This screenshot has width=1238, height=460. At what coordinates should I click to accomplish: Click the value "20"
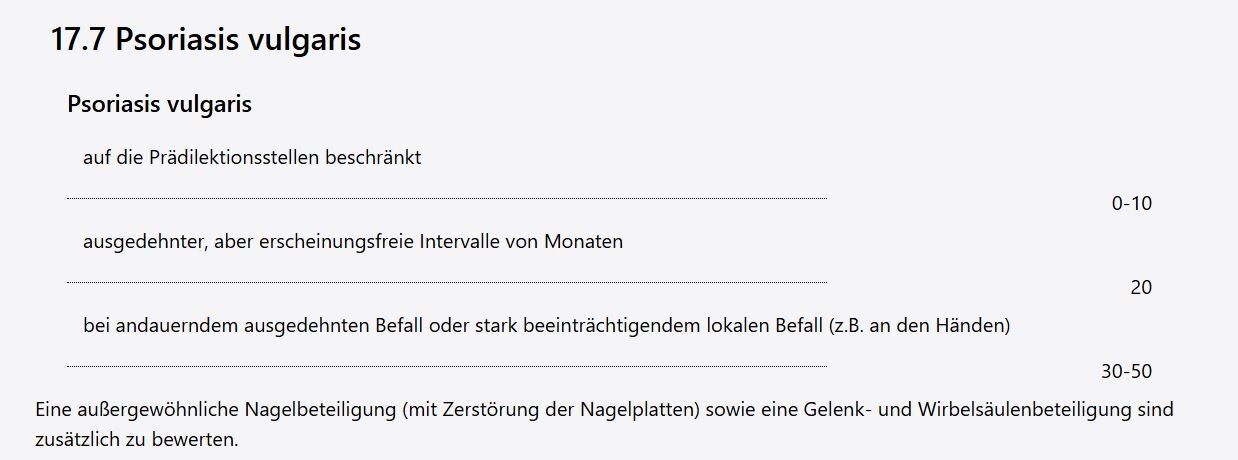coord(1141,288)
